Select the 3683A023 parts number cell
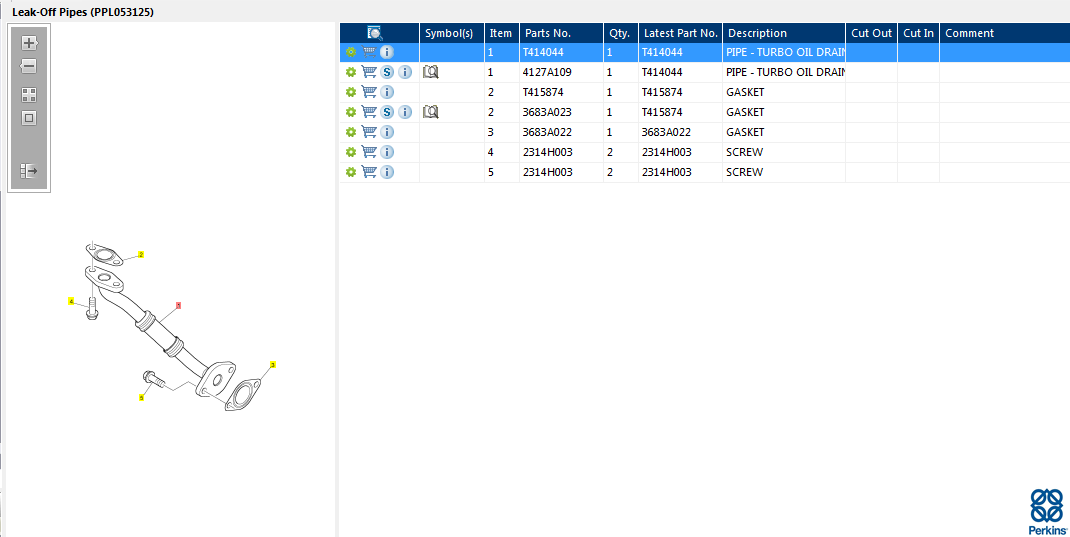Viewport: 1070px width, 537px height. coord(561,112)
